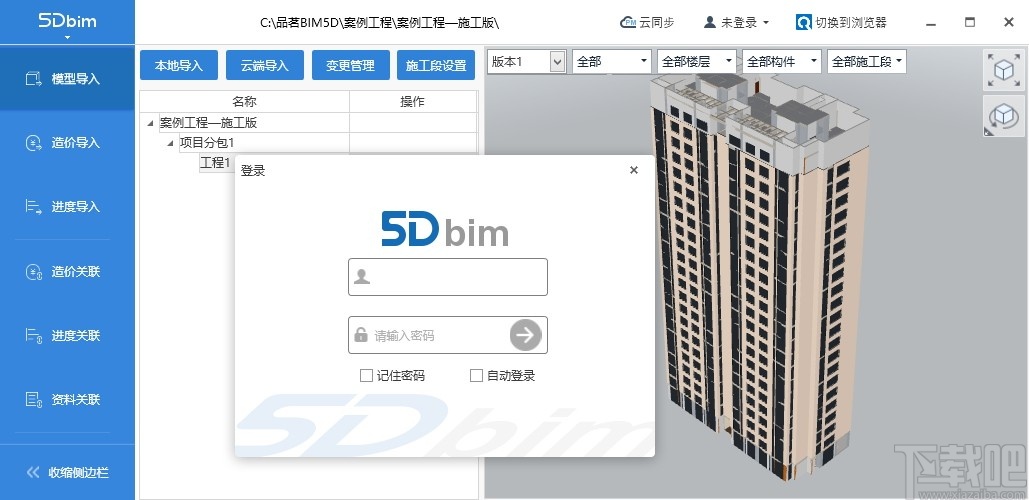Open the 全部构件 component dropdown

pyautogui.click(x=782, y=62)
